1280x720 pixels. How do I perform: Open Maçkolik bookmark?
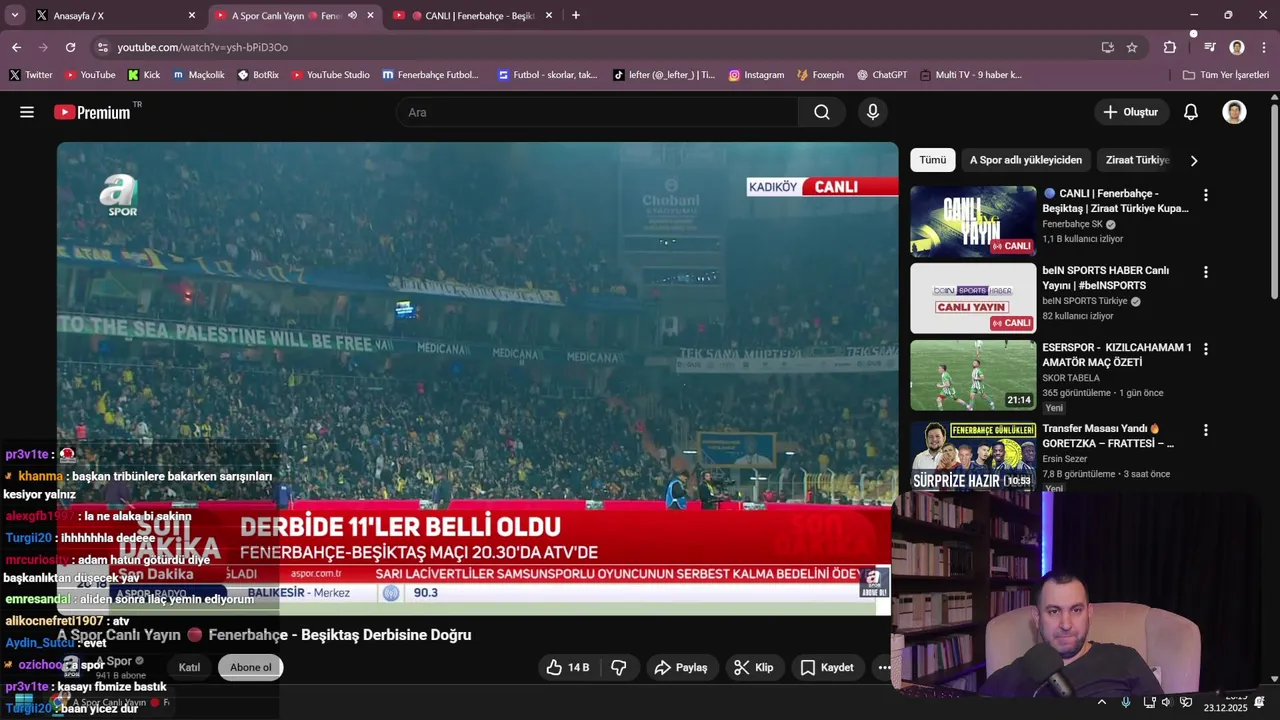coord(198,75)
